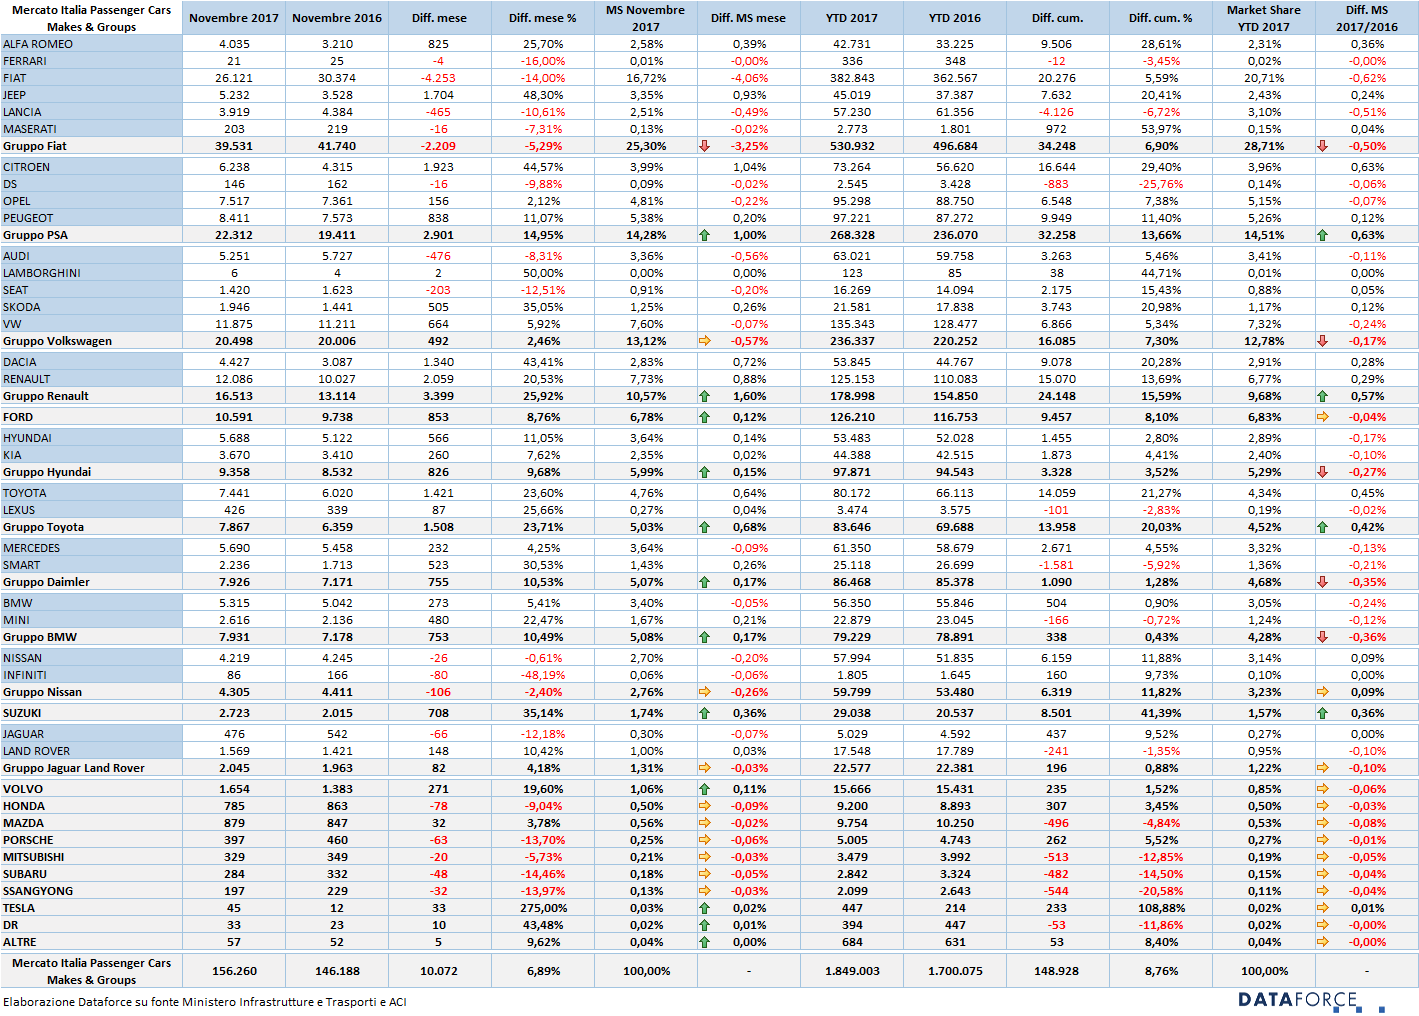Select the Diff. mese % column header
The image size is (1419, 1016).
pyautogui.click(x=543, y=18)
